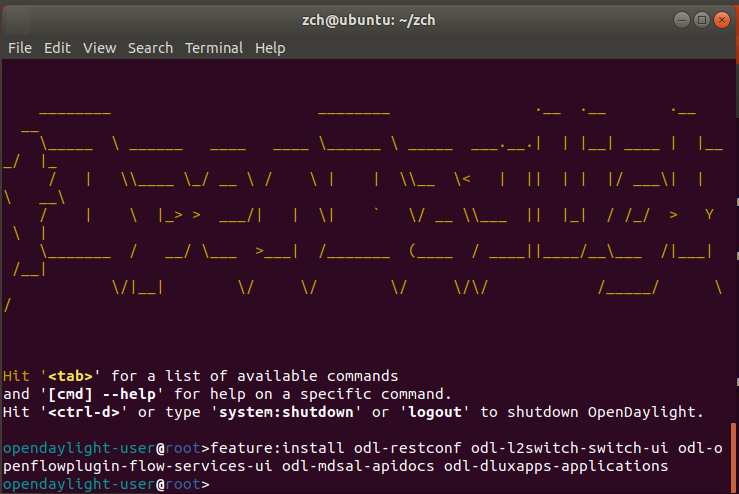Open the View menu
This screenshot has height=494, width=739.
pyautogui.click(x=99, y=48)
